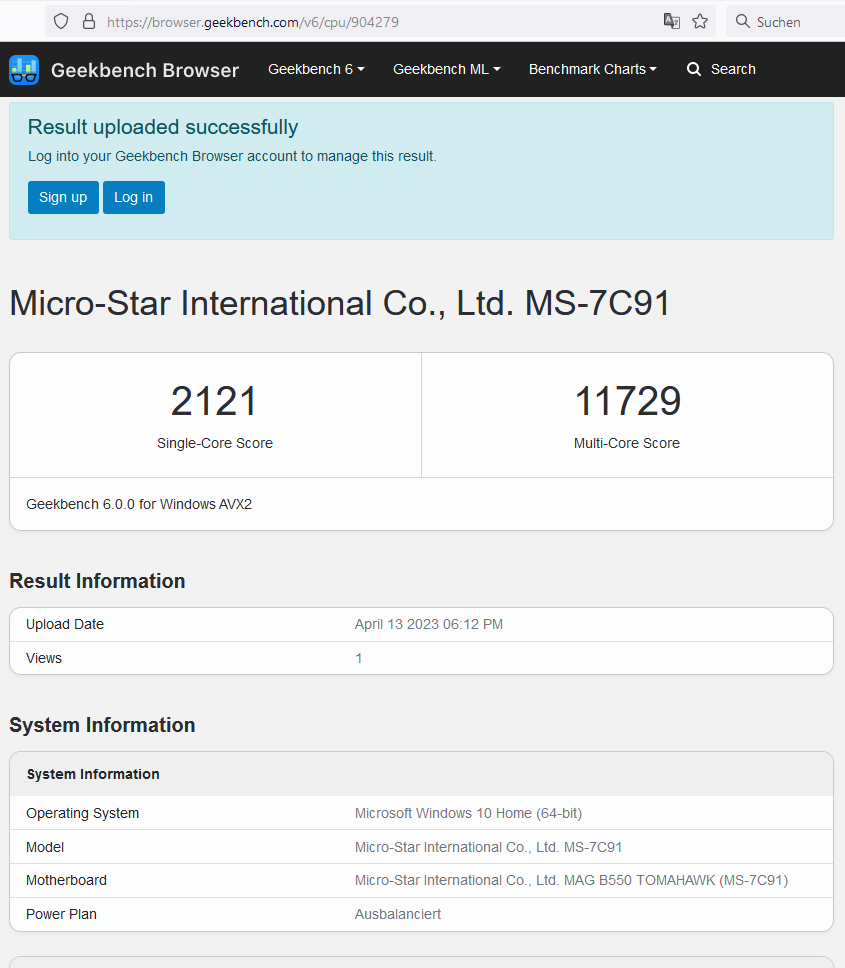Click the upload date 'April 13 2023 06:12 PM'

point(428,624)
